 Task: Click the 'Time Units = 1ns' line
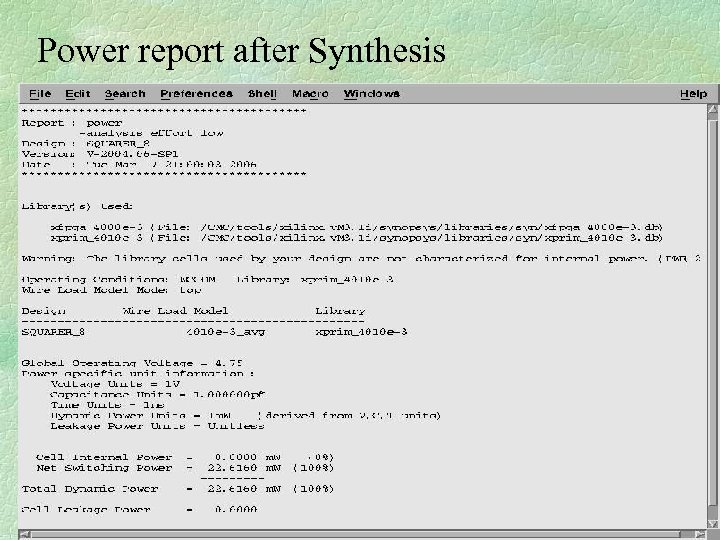[107, 405]
